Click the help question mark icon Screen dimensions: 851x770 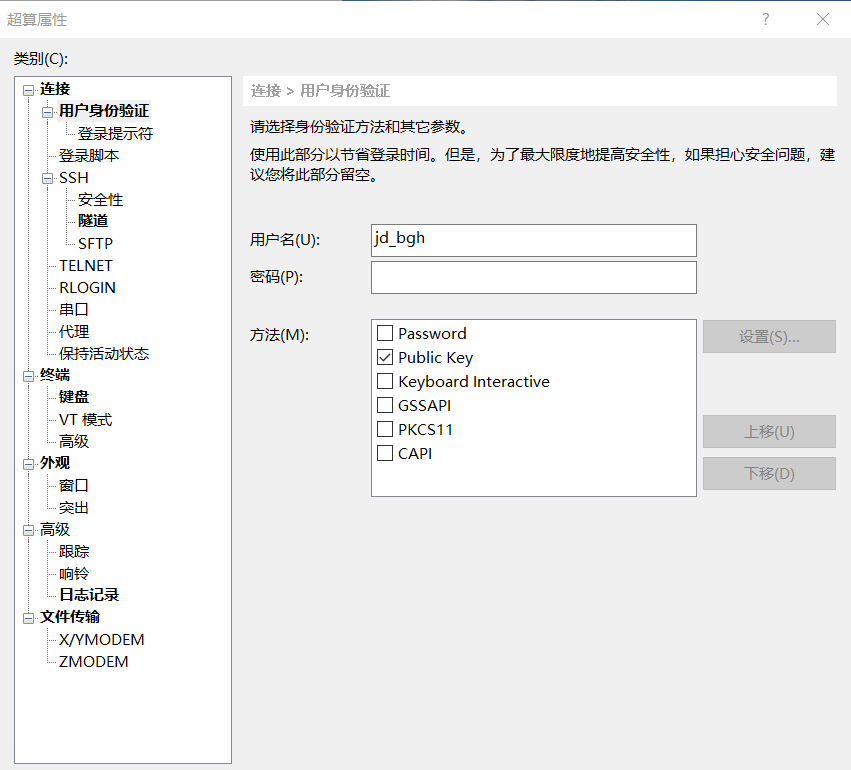pyautogui.click(x=766, y=19)
